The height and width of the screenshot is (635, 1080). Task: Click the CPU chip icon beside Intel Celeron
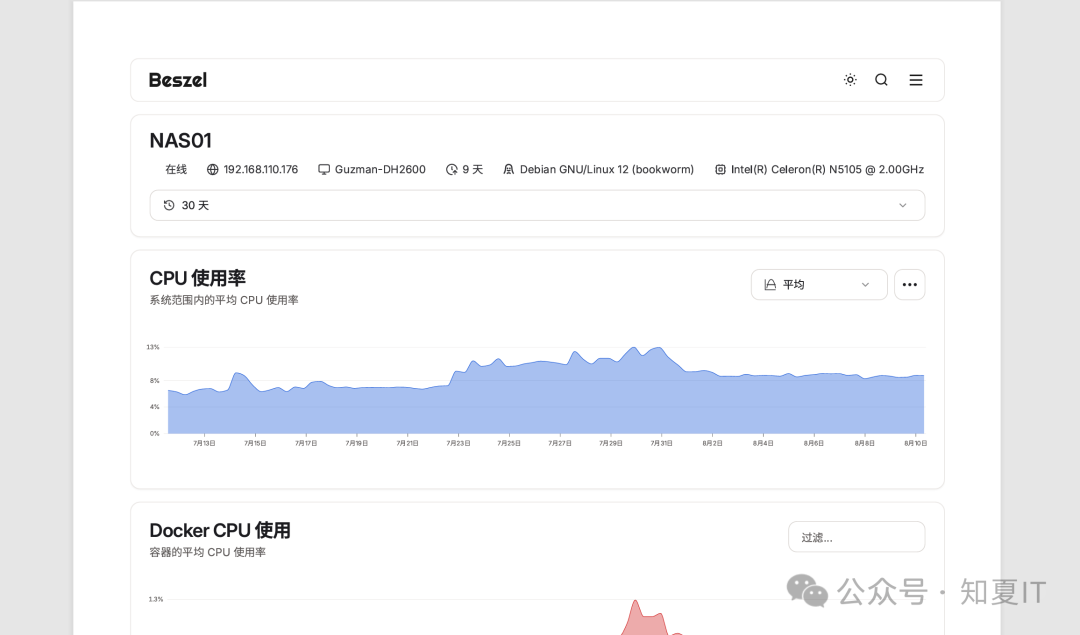tap(720, 169)
